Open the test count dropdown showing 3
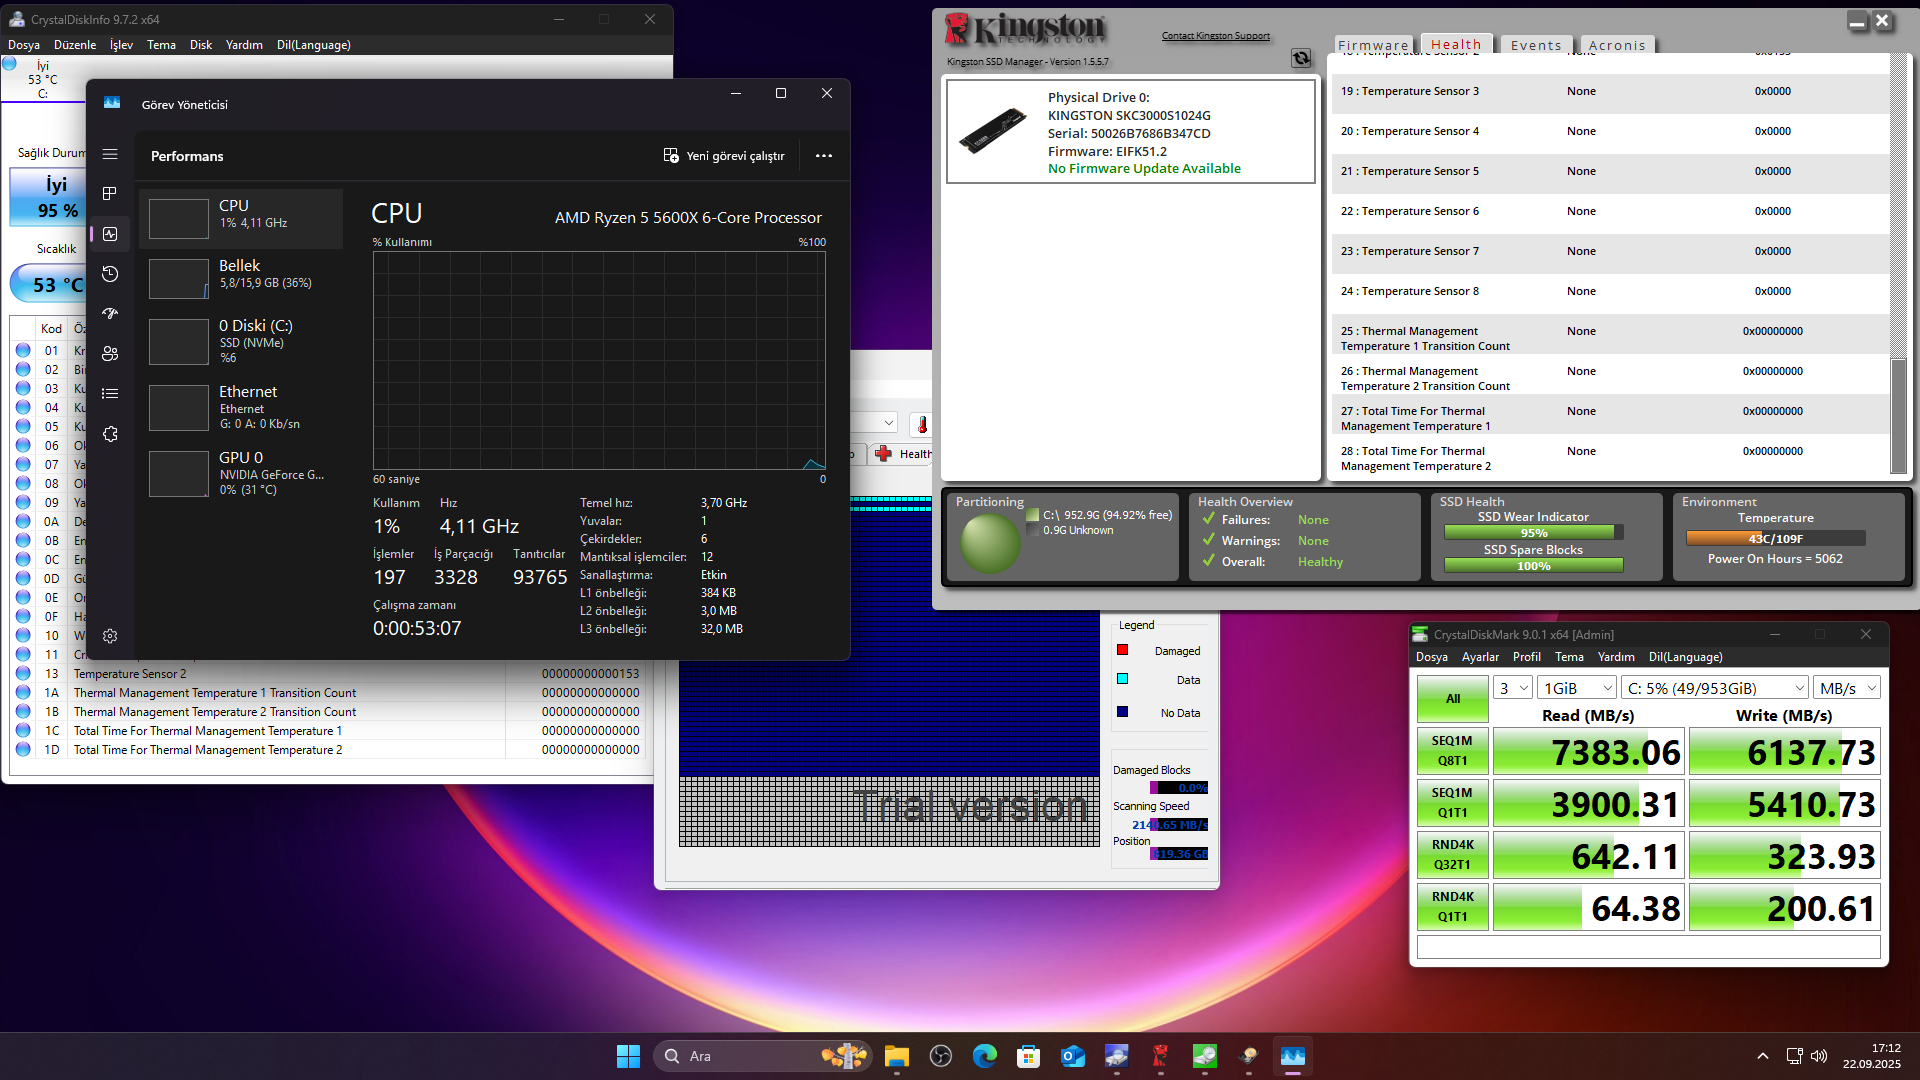The image size is (1920, 1080). (x=1513, y=688)
